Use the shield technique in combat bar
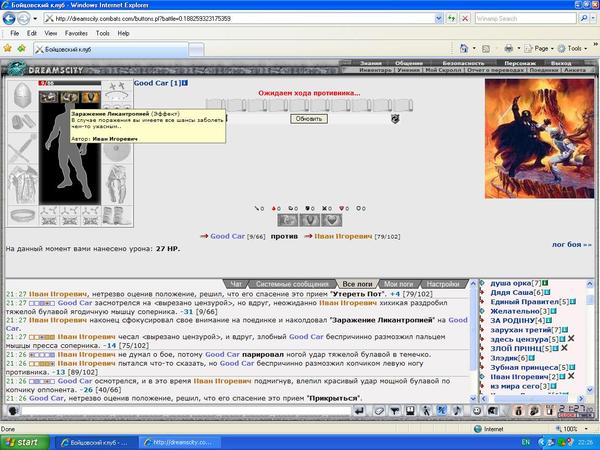Image resolution: width=600 pixels, height=450 pixels. coord(310,220)
